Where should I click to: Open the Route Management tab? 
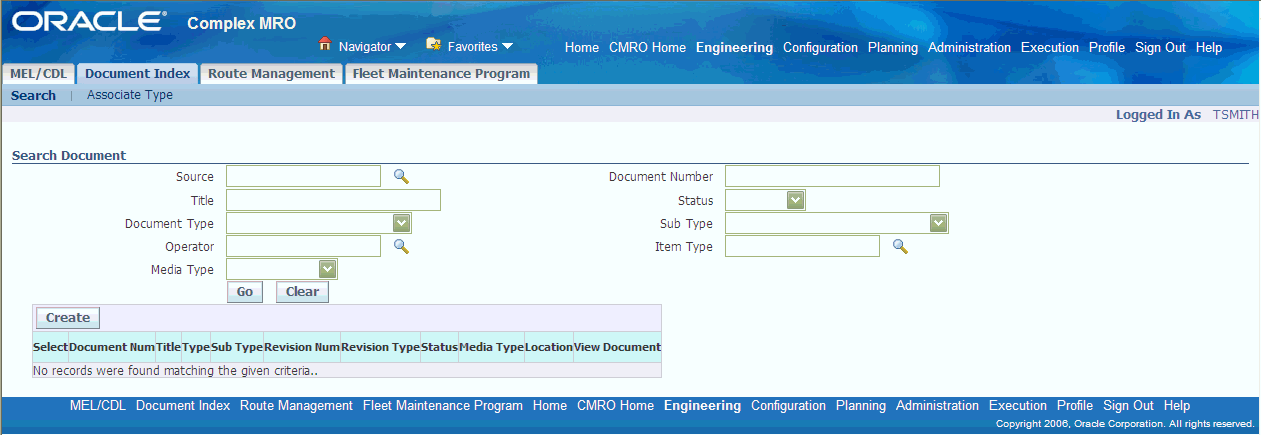[271, 74]
